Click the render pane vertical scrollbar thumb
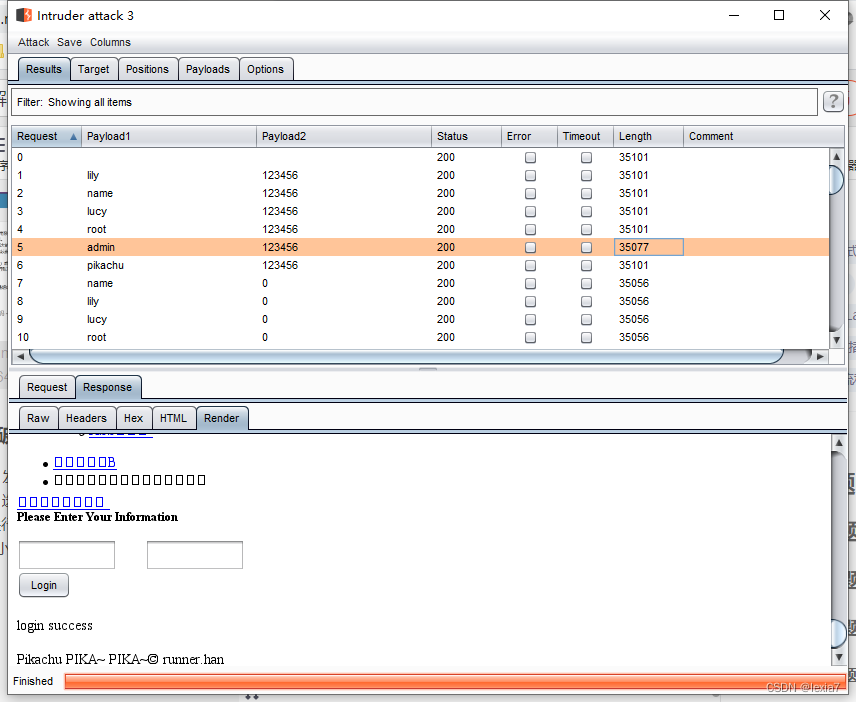Viewport: 856px width, 702px height. click(x=839, y=632)
